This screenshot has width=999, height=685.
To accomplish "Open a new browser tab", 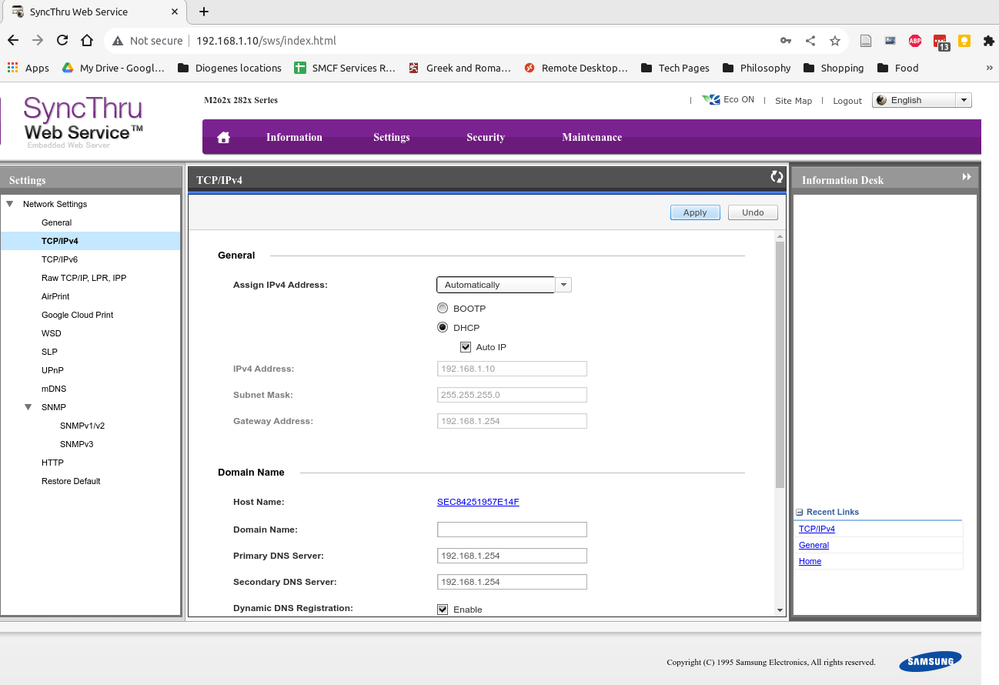I will pyautogui.click(x=204, y=11).
